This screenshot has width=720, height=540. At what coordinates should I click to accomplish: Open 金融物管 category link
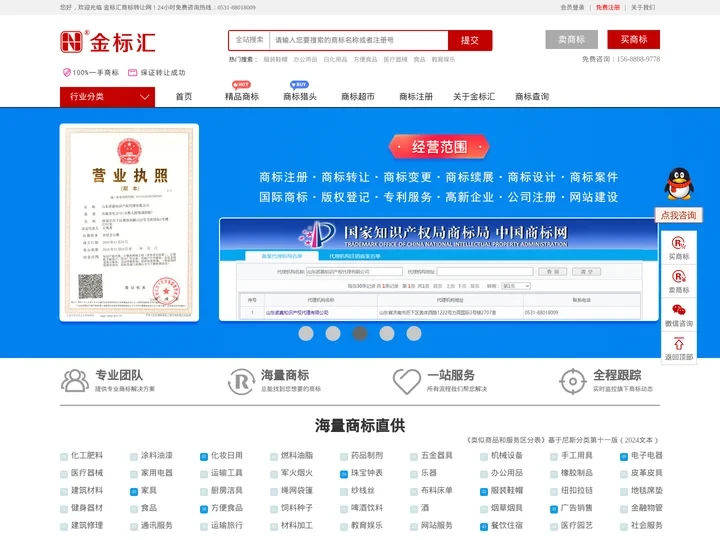click(647, 508)
